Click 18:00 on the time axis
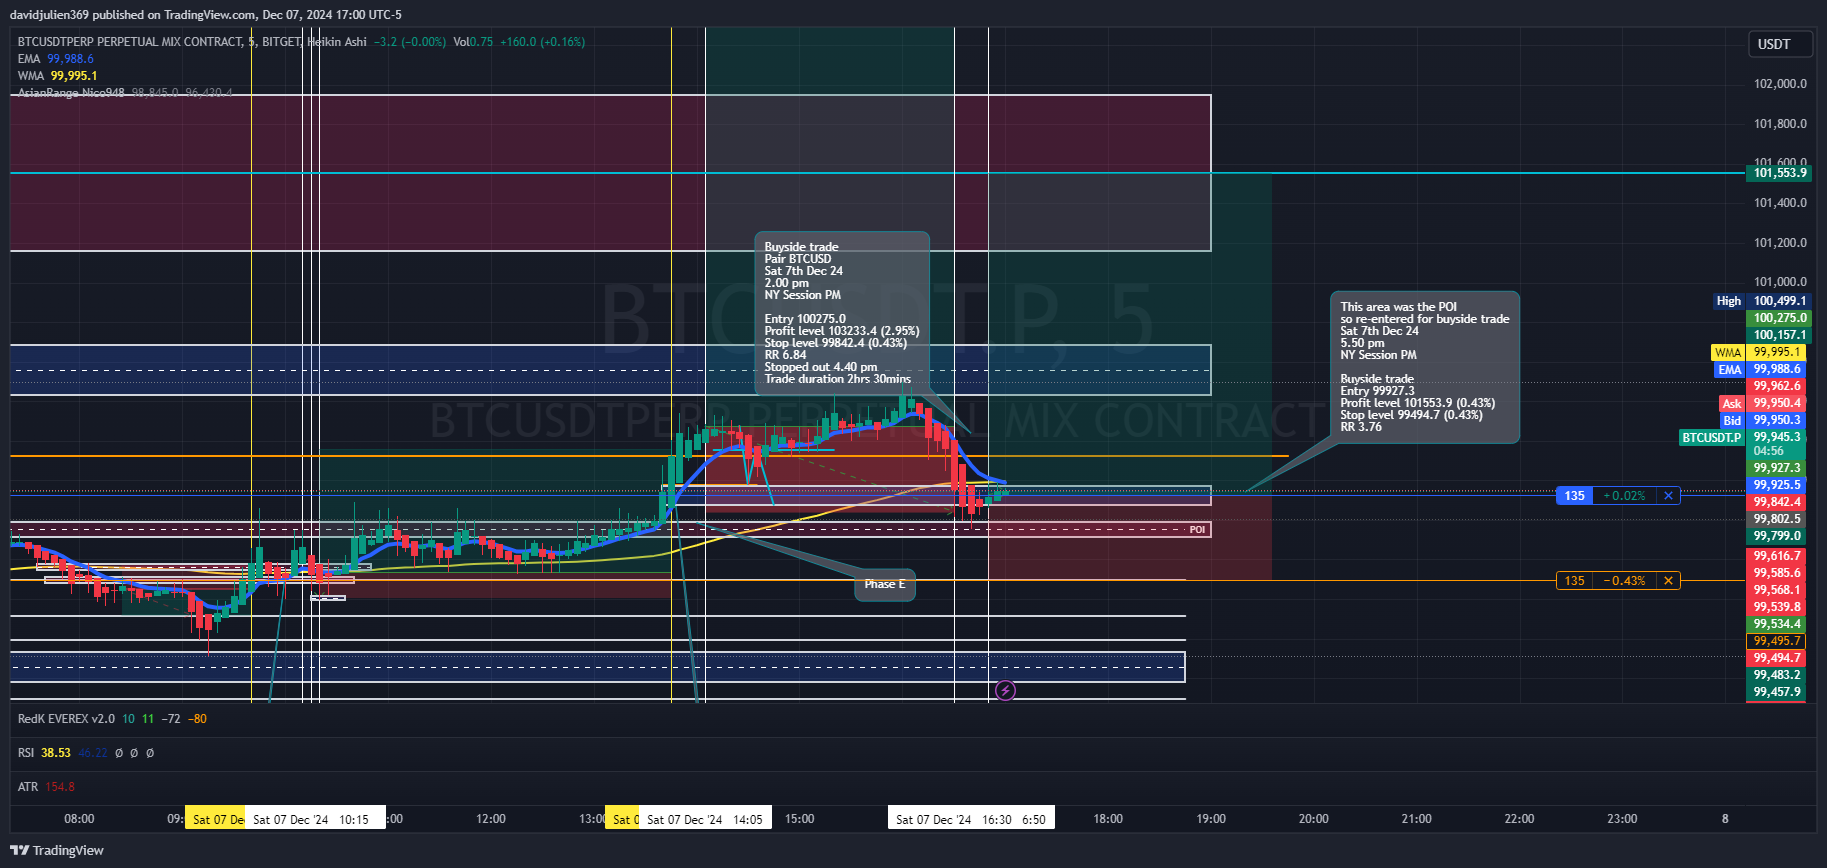The width and height of the screenshot is (1827, 868). point(1108,819)
